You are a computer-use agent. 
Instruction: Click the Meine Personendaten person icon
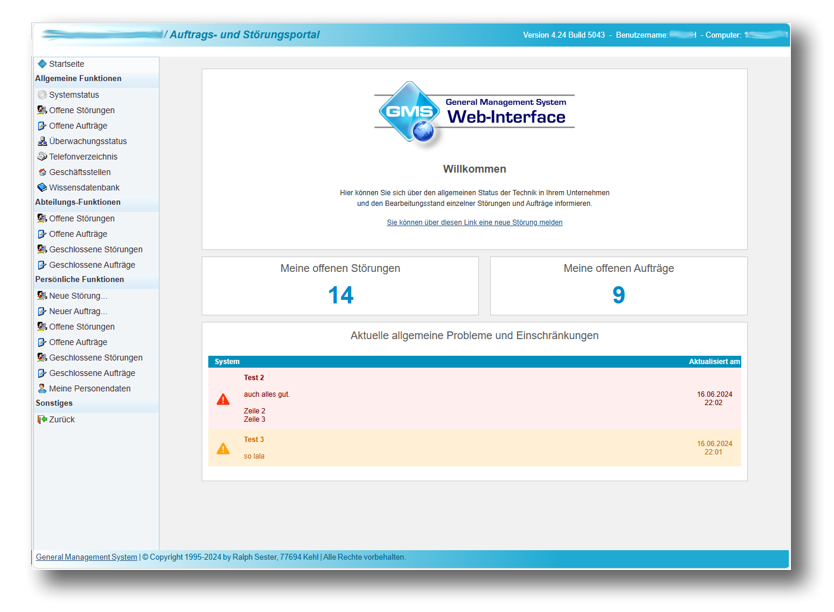[42, 389]
